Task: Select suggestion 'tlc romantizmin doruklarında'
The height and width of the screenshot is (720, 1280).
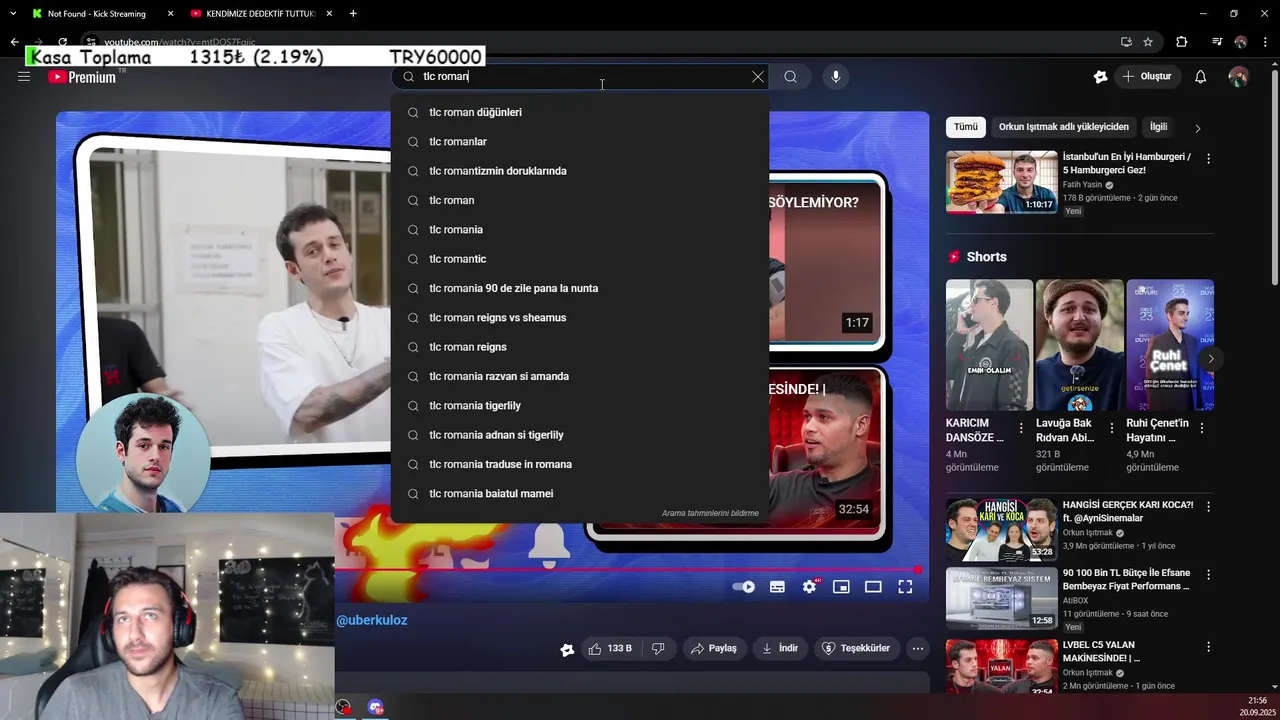Action: (x=580, y=171)
